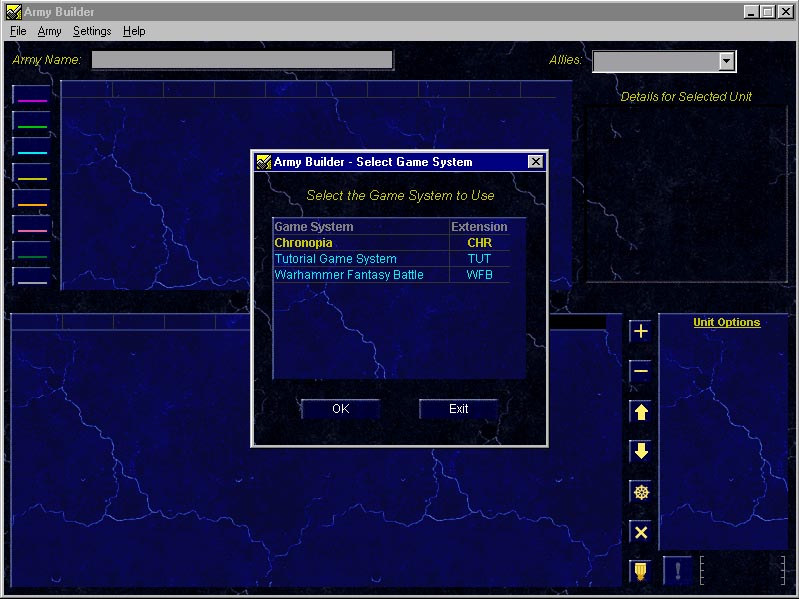Open the Army menu
799x599 pixels.
pyautogui.click(x=49, y=31)
